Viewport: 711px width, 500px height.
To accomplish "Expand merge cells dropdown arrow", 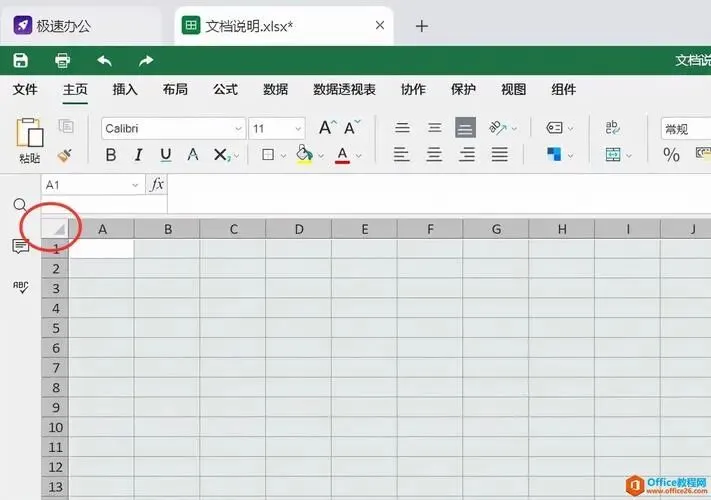I will 629,156.
